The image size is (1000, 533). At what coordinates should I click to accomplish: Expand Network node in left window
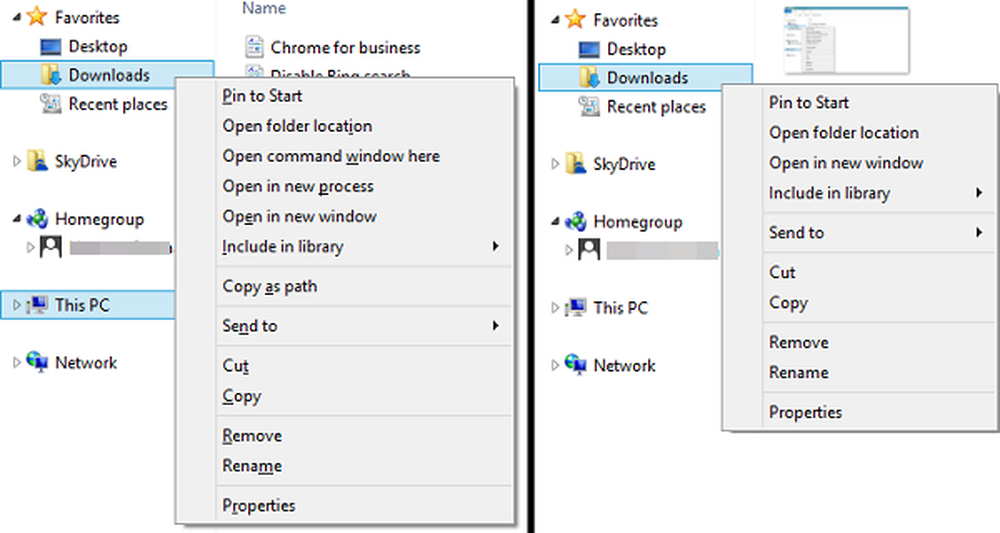click(x=17, y=363)
